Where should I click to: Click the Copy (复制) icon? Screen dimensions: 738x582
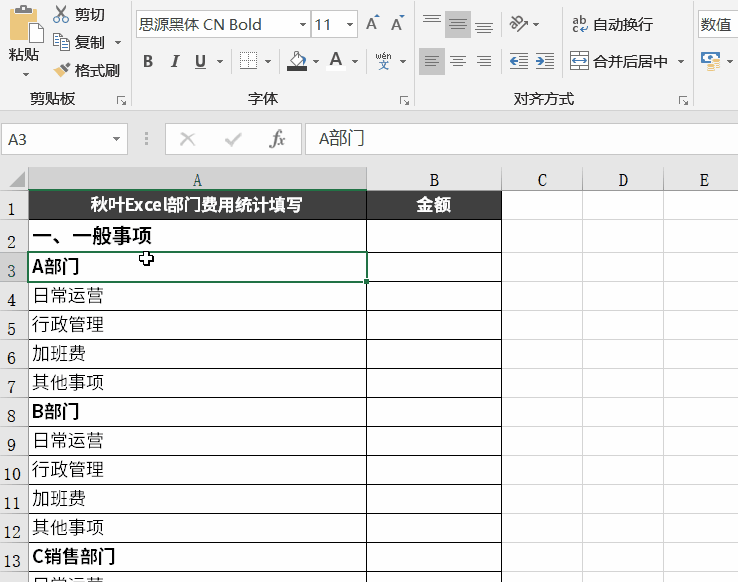[x=61, y=42]
